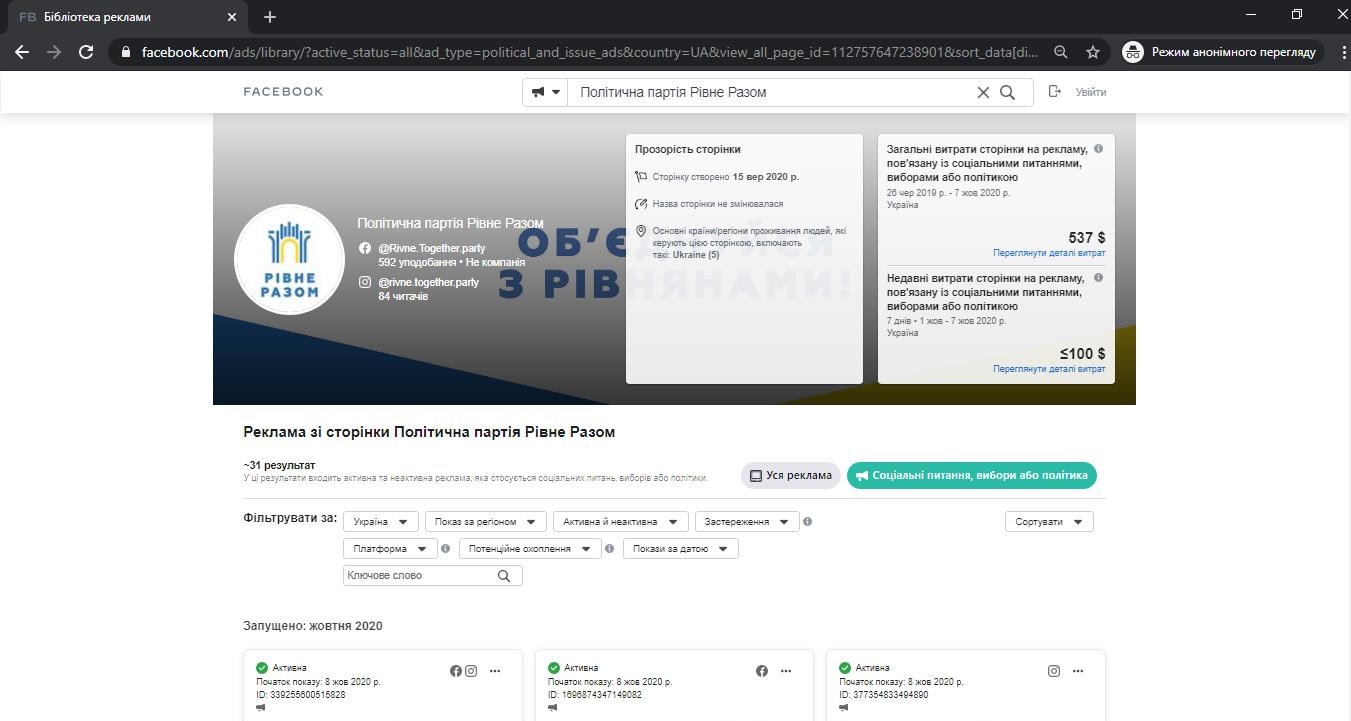Open a new browser tab

[270, 17]
